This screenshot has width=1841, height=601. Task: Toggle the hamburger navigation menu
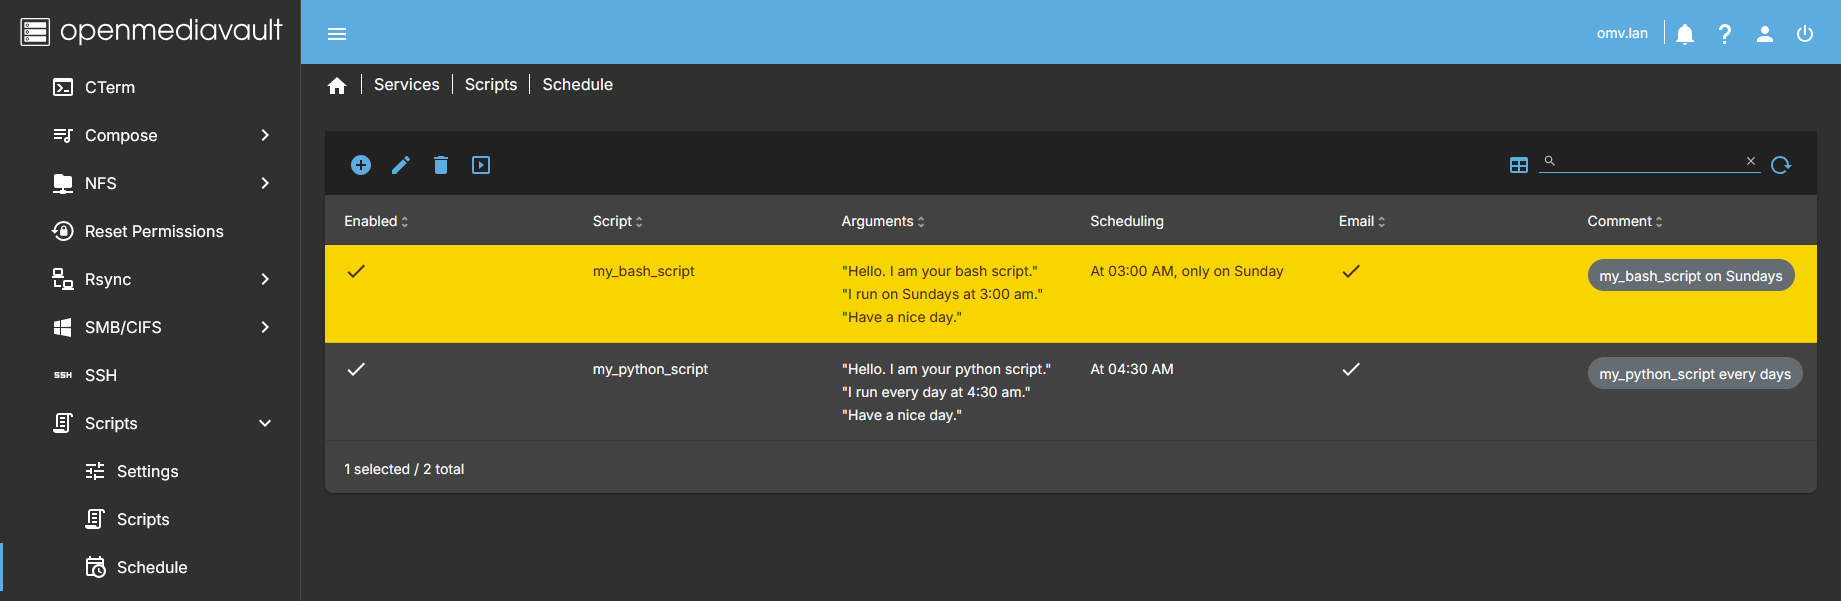337,34
